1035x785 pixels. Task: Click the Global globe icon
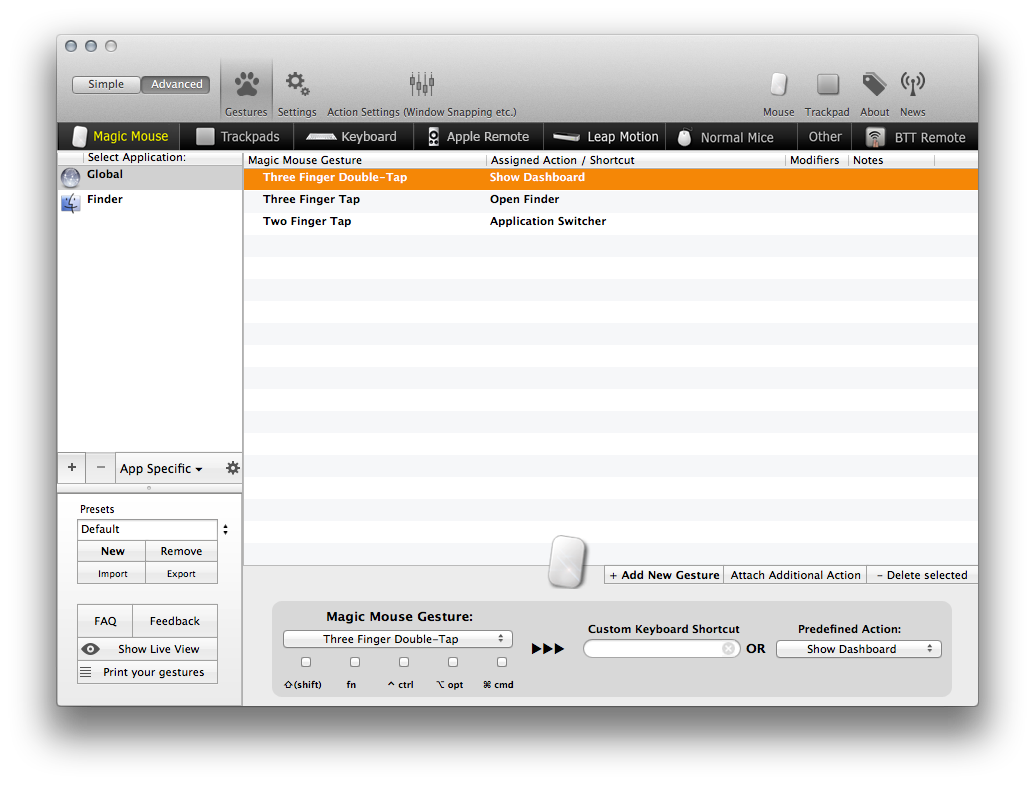[71, 178]
